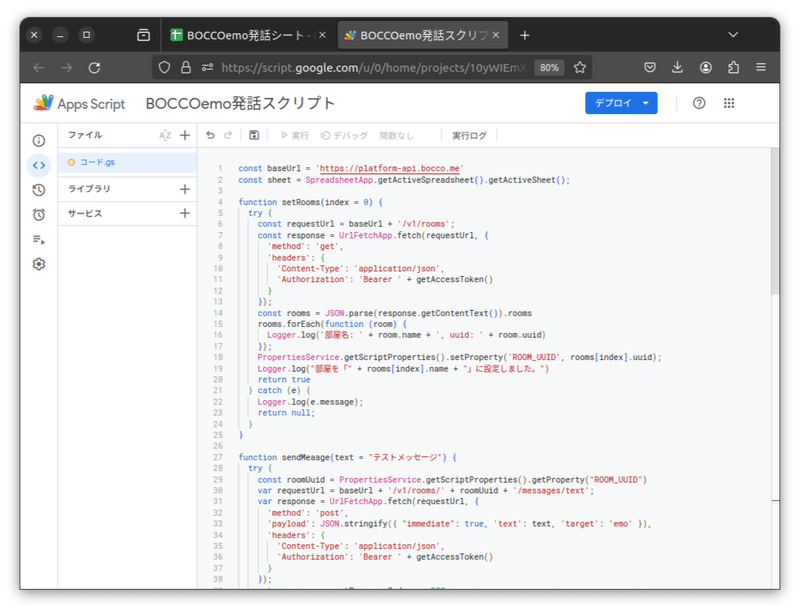
Task: Add a service with plus icon
Action: pyautogui.click(x=185, y=213)
